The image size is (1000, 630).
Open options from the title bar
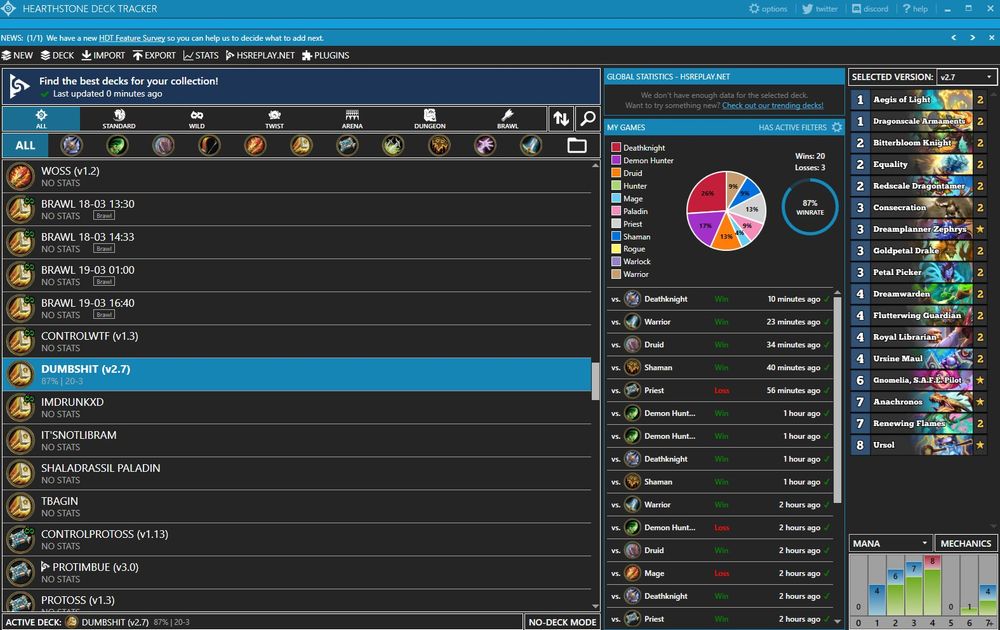click(x=768, y=9)
